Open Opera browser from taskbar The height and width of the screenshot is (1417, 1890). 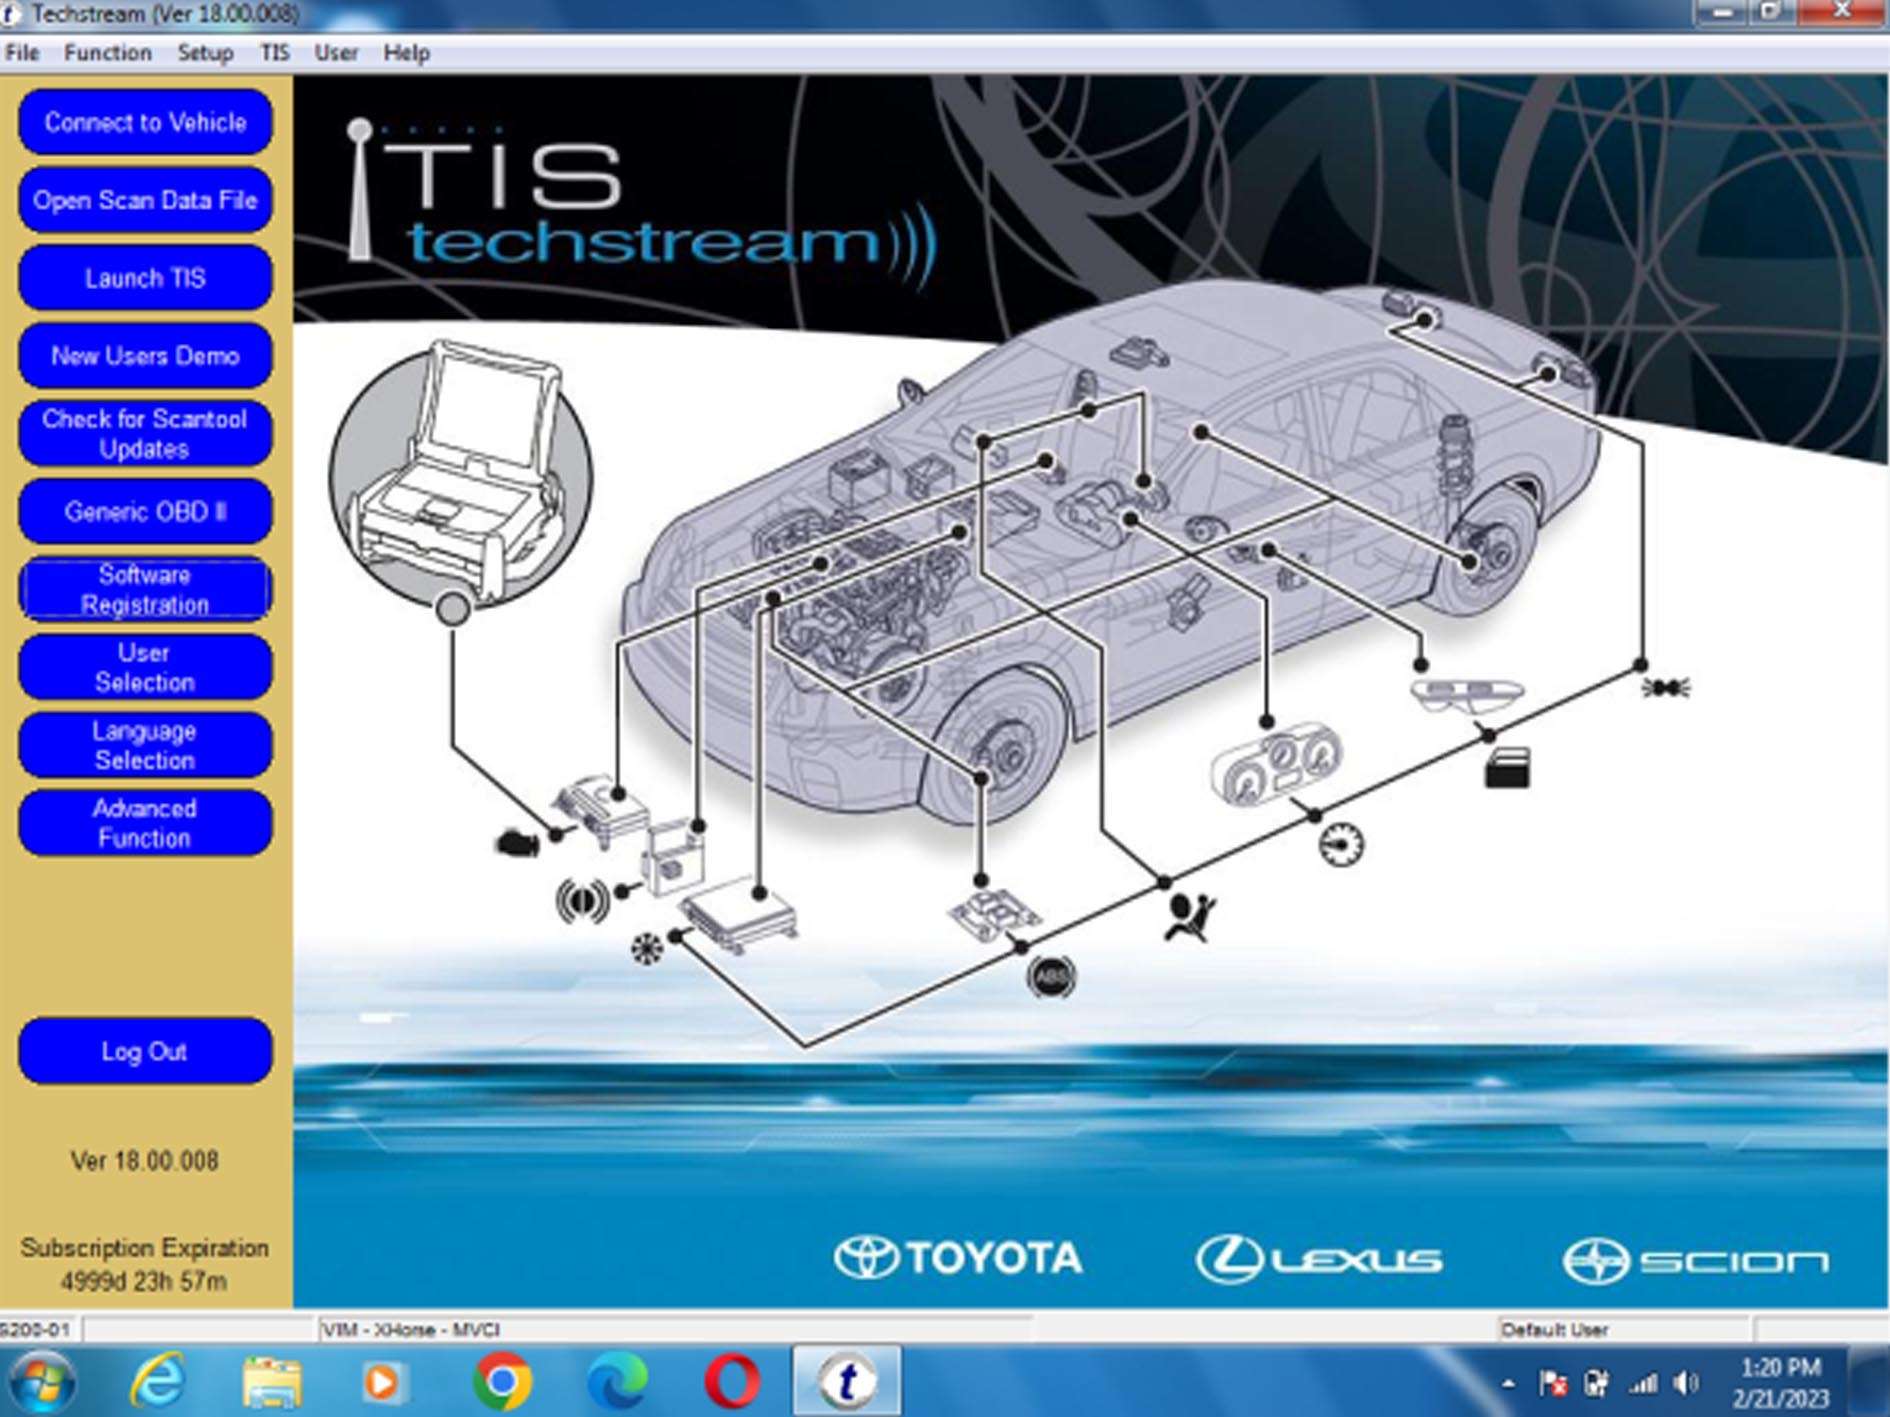731,1382
